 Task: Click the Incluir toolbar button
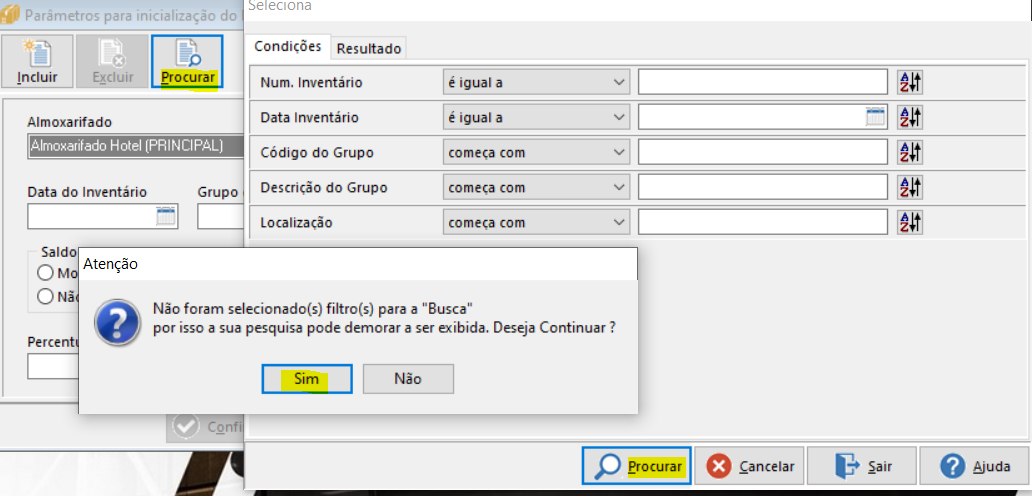(x=38, y=61)
